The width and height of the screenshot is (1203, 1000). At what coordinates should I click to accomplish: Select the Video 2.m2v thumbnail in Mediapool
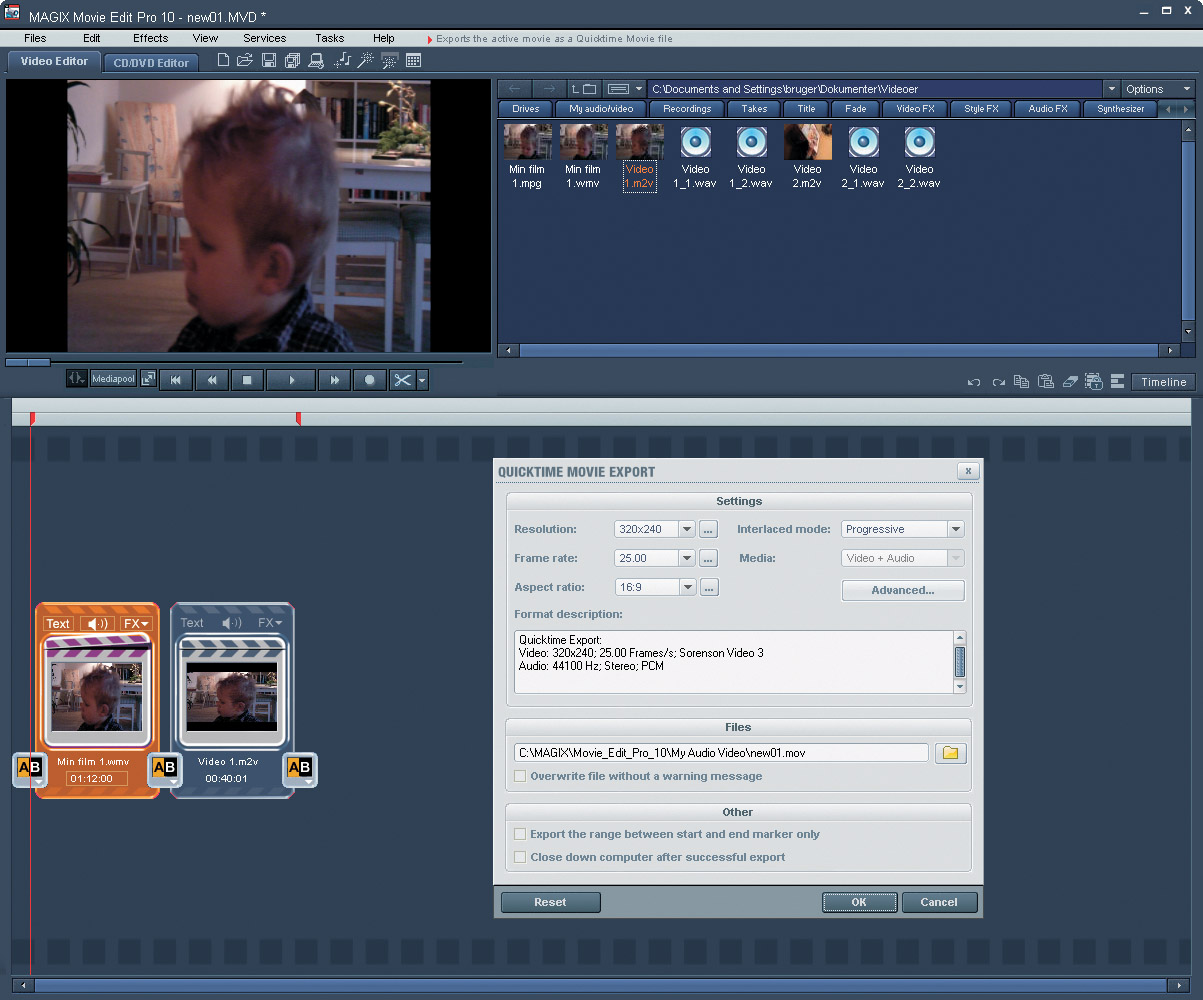pos(808,157)
